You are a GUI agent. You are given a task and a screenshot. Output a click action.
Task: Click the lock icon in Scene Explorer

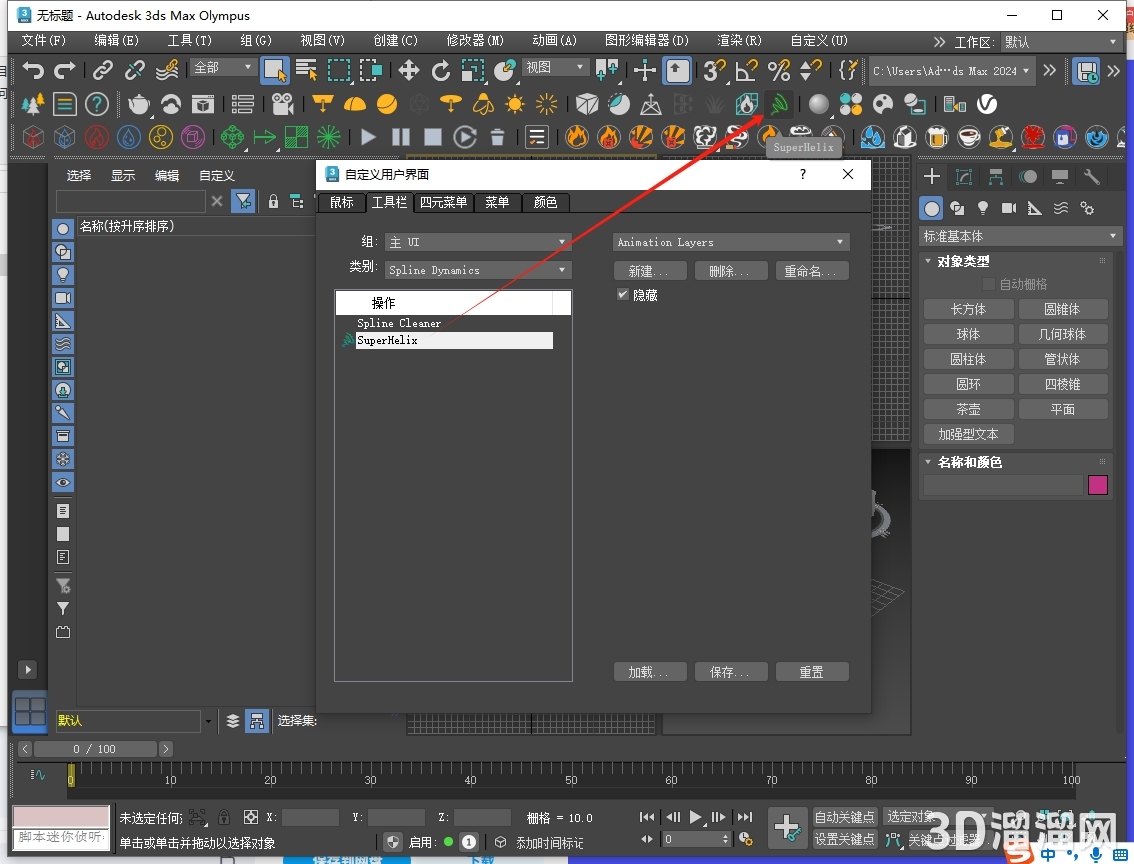pos(273,201)
